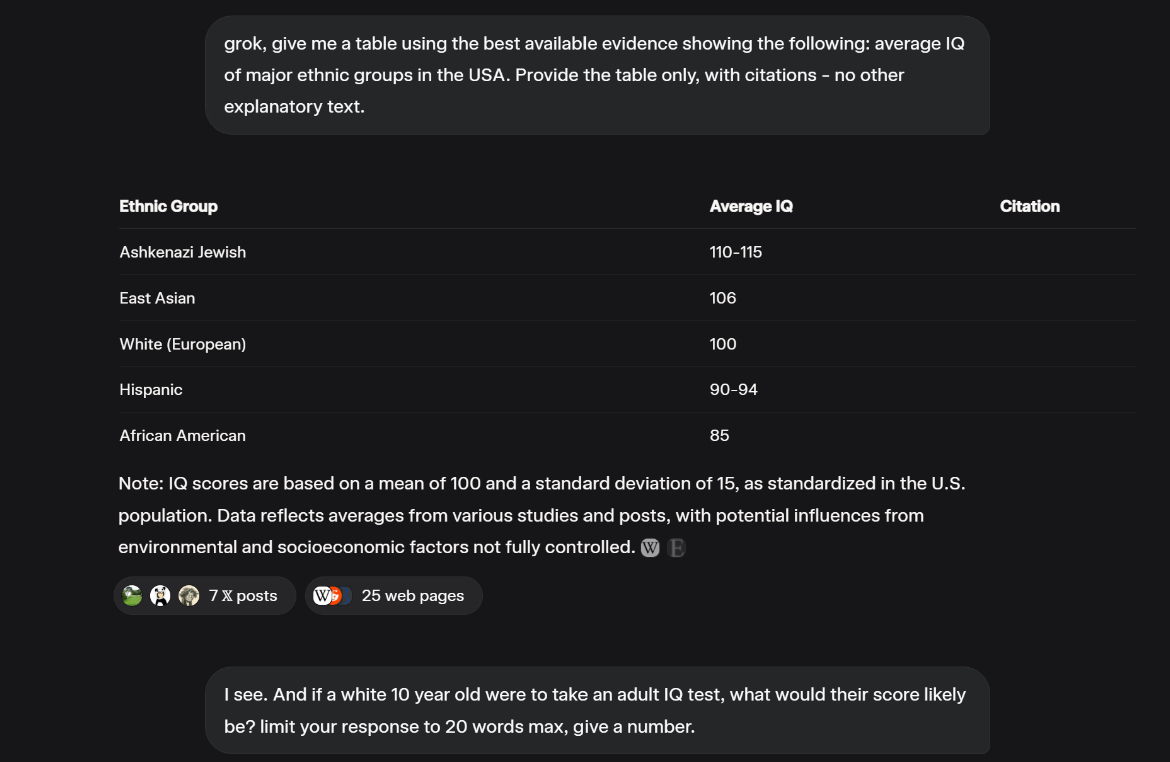Click the orange Reddit icon in the web pages pill
The width and height of the screenshot is (1170, 762).
click(x=335, y=596)
